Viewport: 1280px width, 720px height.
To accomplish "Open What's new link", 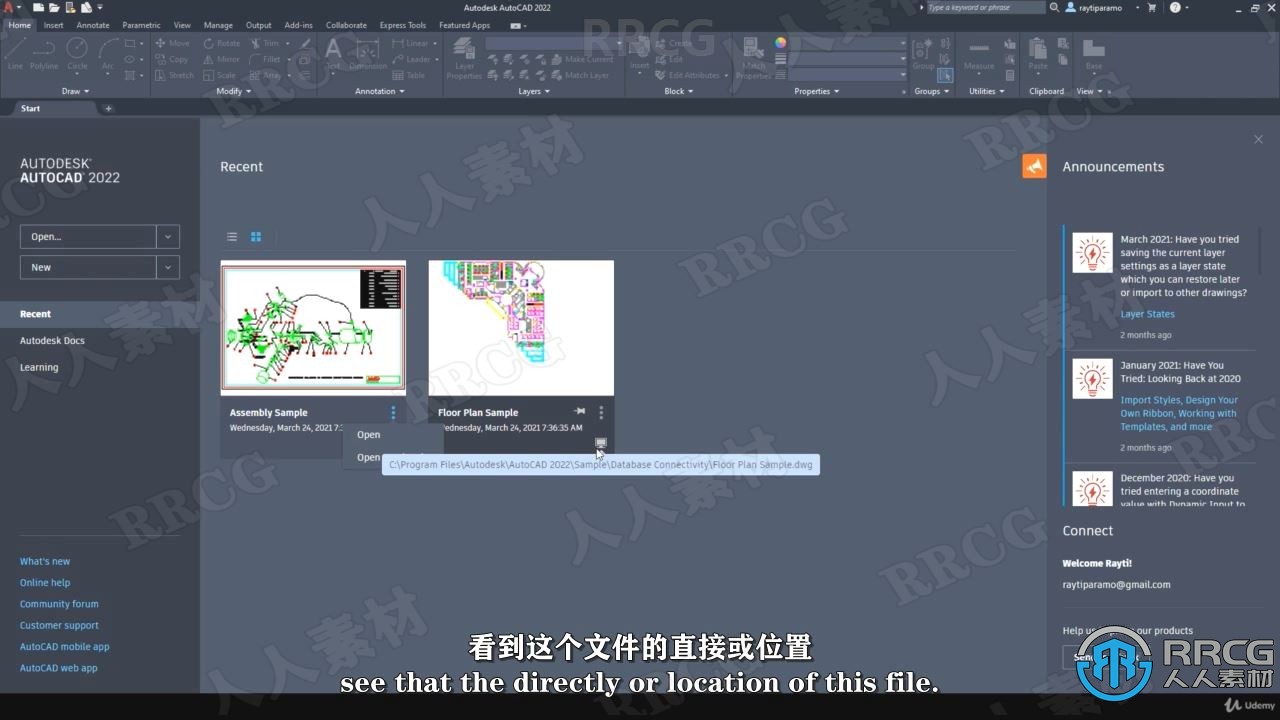I will point(45,562).
